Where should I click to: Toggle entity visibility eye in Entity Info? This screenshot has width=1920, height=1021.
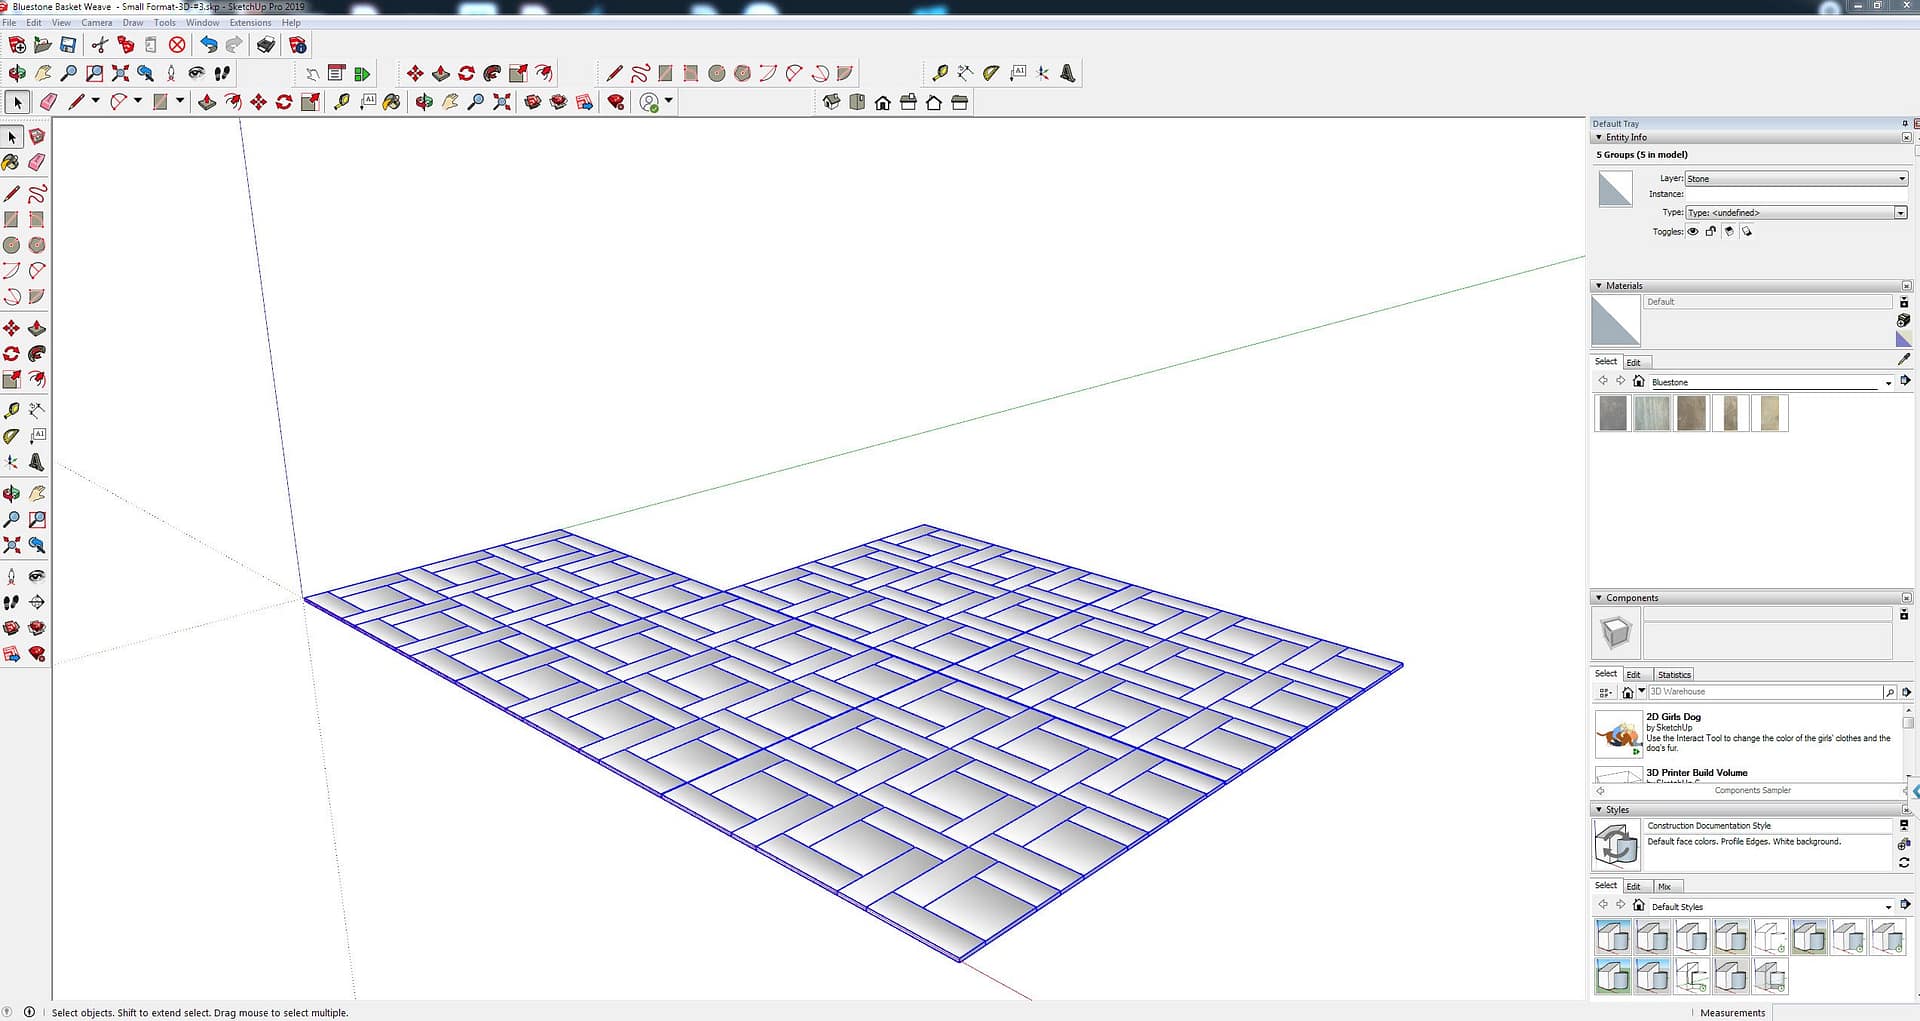click(x=1693, y=231)
